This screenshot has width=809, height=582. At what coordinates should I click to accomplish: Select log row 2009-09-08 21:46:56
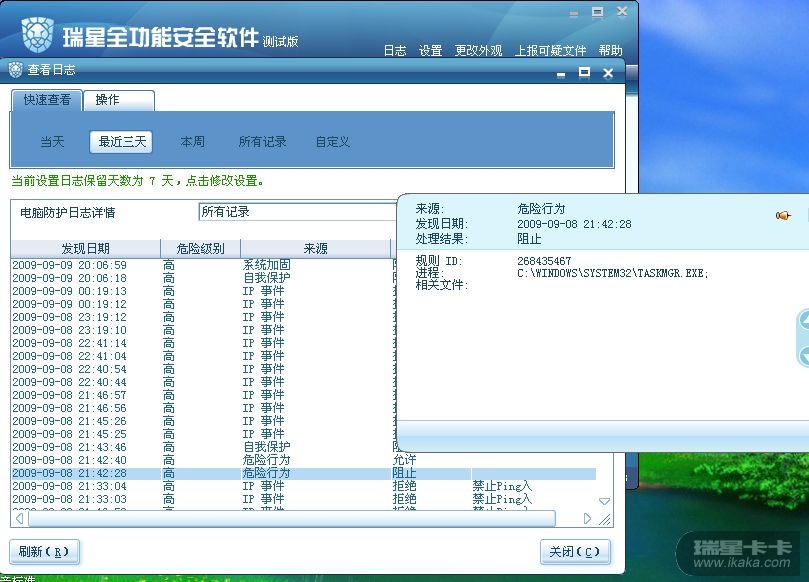click(204, 408)
